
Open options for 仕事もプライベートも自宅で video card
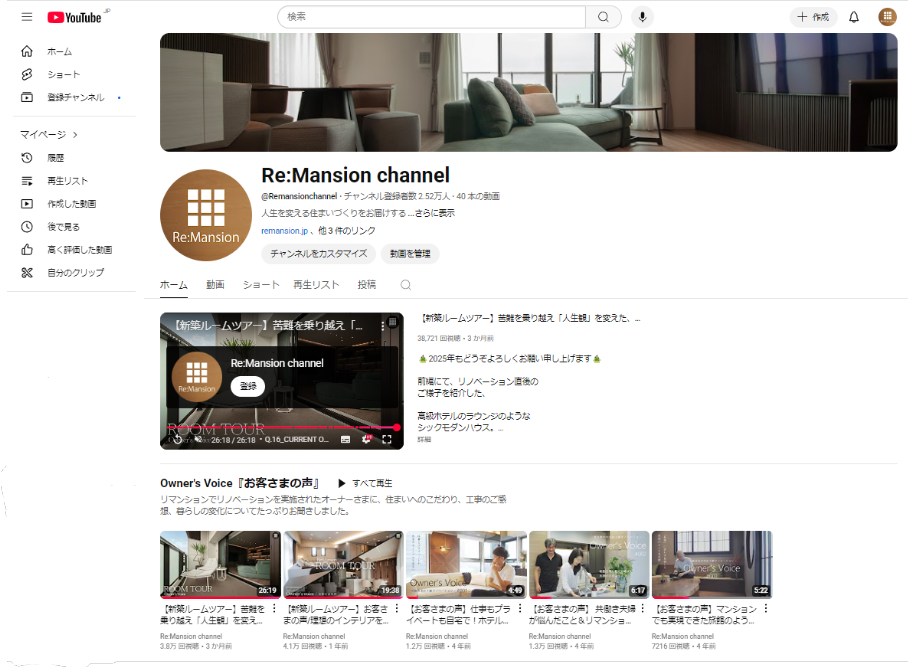click(x=520, y=609)
